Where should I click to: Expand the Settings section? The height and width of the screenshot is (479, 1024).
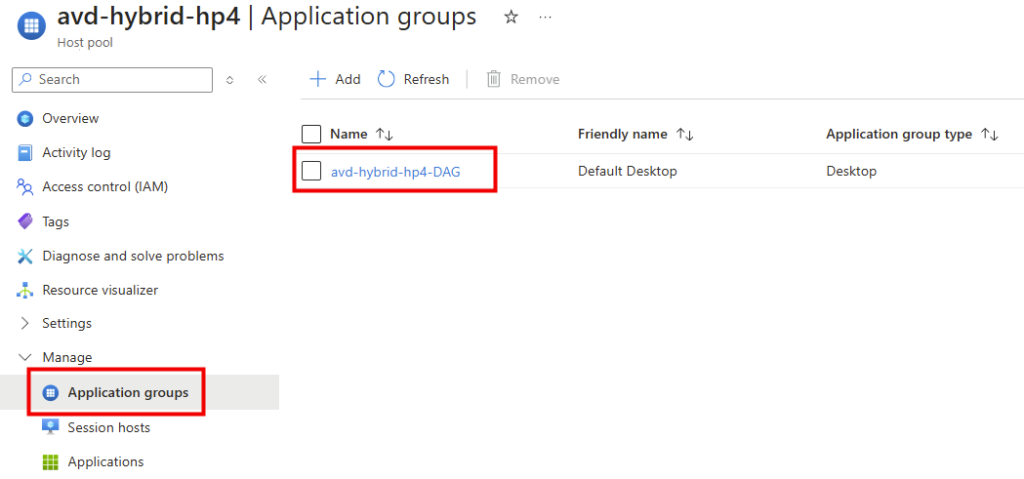[x=67, y=323]
